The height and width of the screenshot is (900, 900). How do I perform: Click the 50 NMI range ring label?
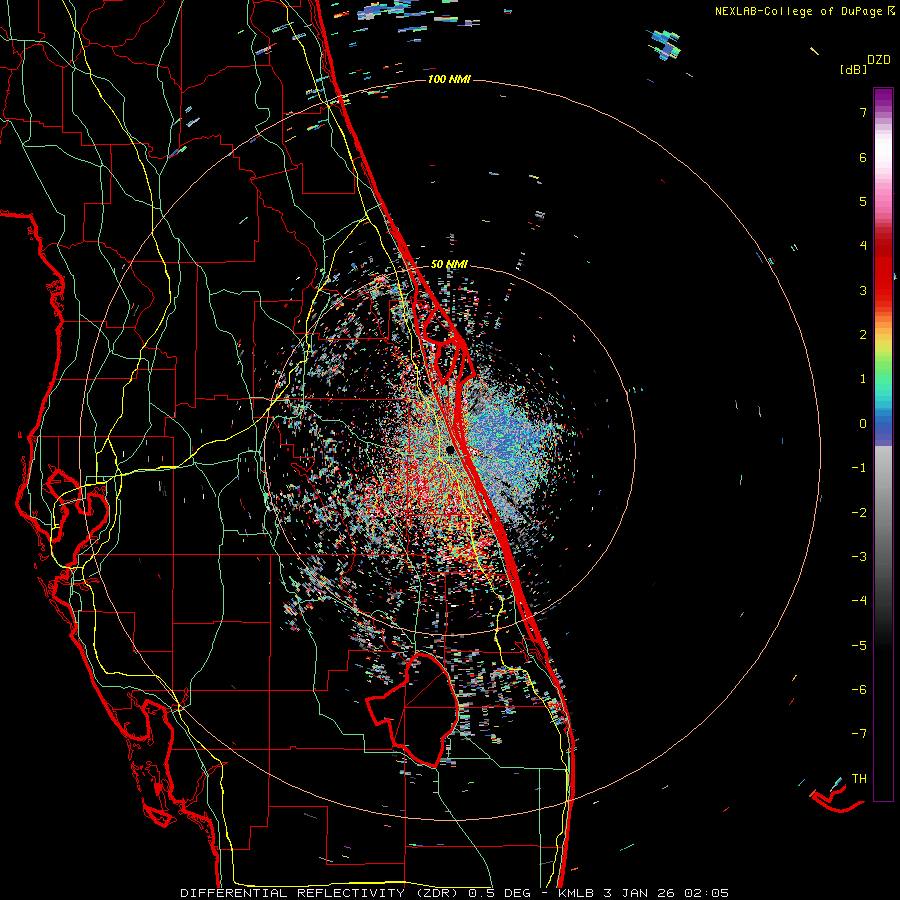click(449, 264)
